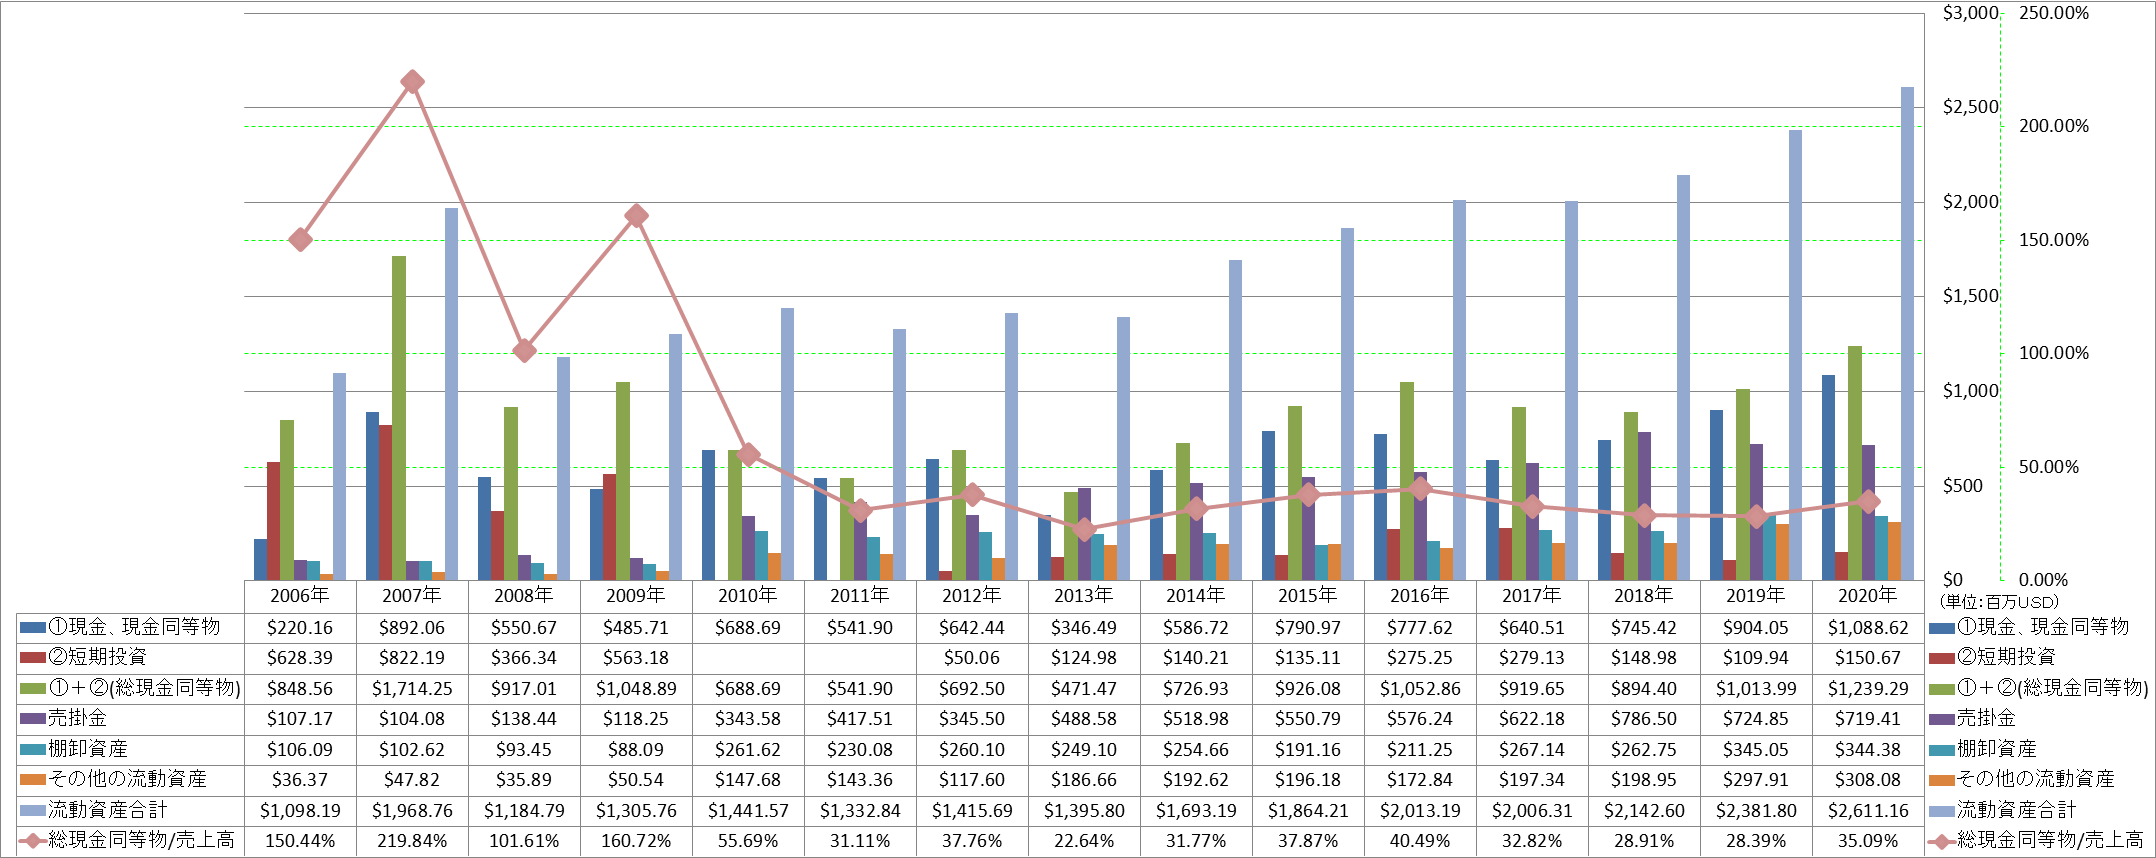Viewport: 2156px width, 858px height.
Task: Select the 売掛金 legend label in left table
Action: click(x=77, y=719)
